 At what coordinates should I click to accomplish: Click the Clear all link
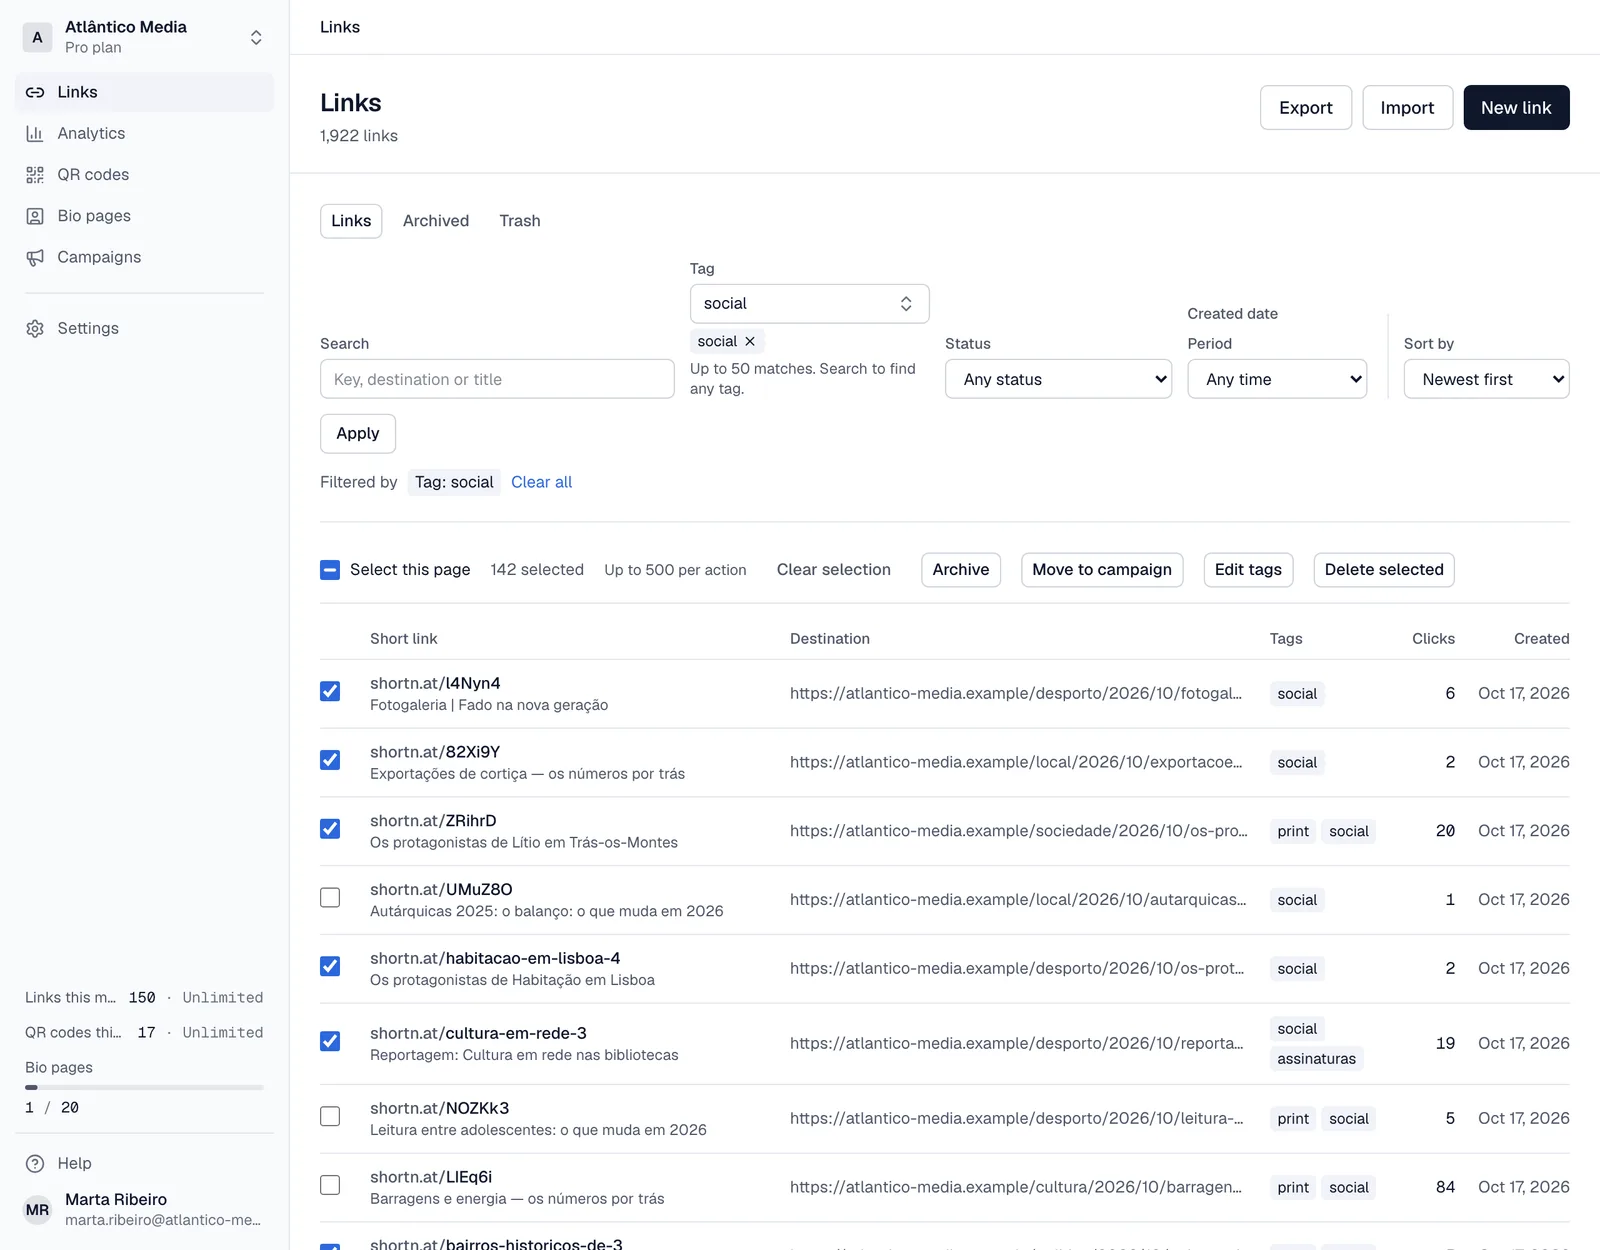coord(542,482)
